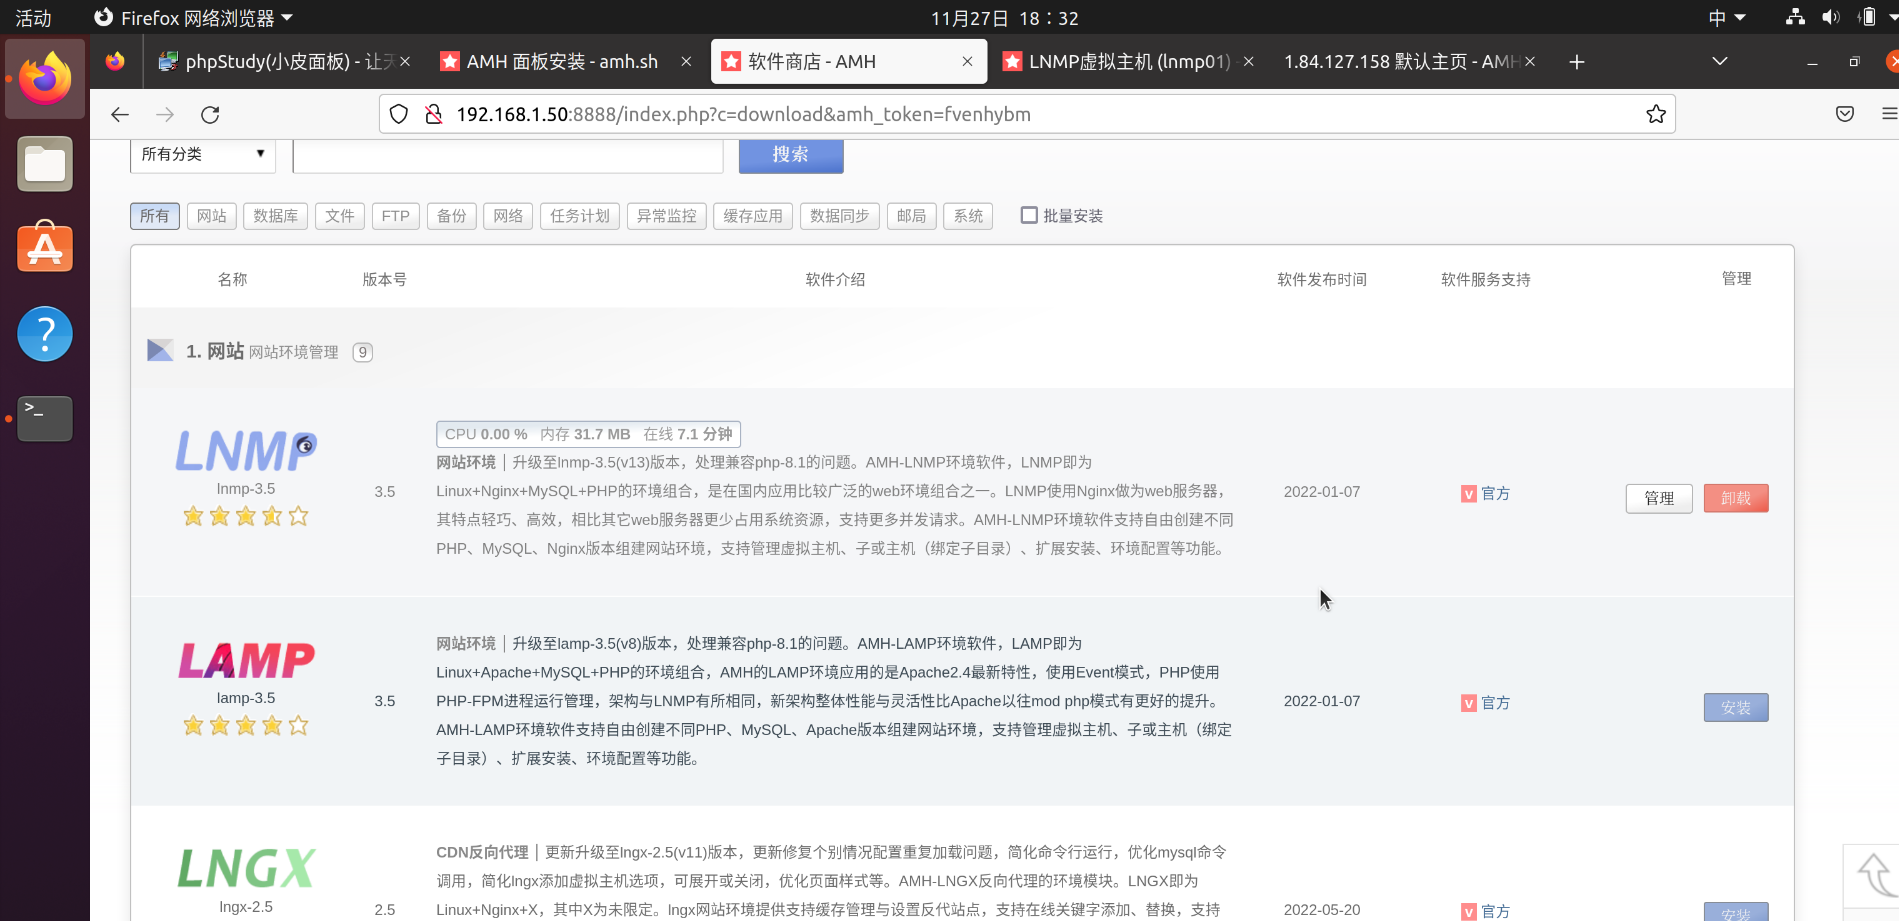Click the LAMP star rating
This screenshot has width=1899, height=921.
(246, 726)
